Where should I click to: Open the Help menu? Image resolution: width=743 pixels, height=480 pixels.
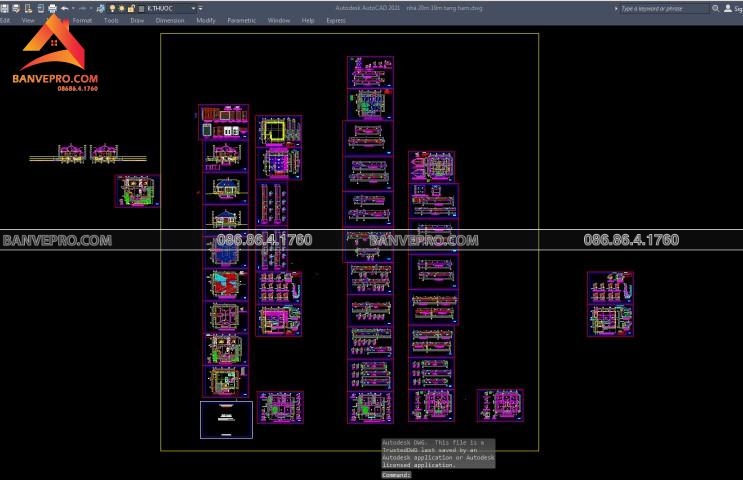[x=308, y=20]
